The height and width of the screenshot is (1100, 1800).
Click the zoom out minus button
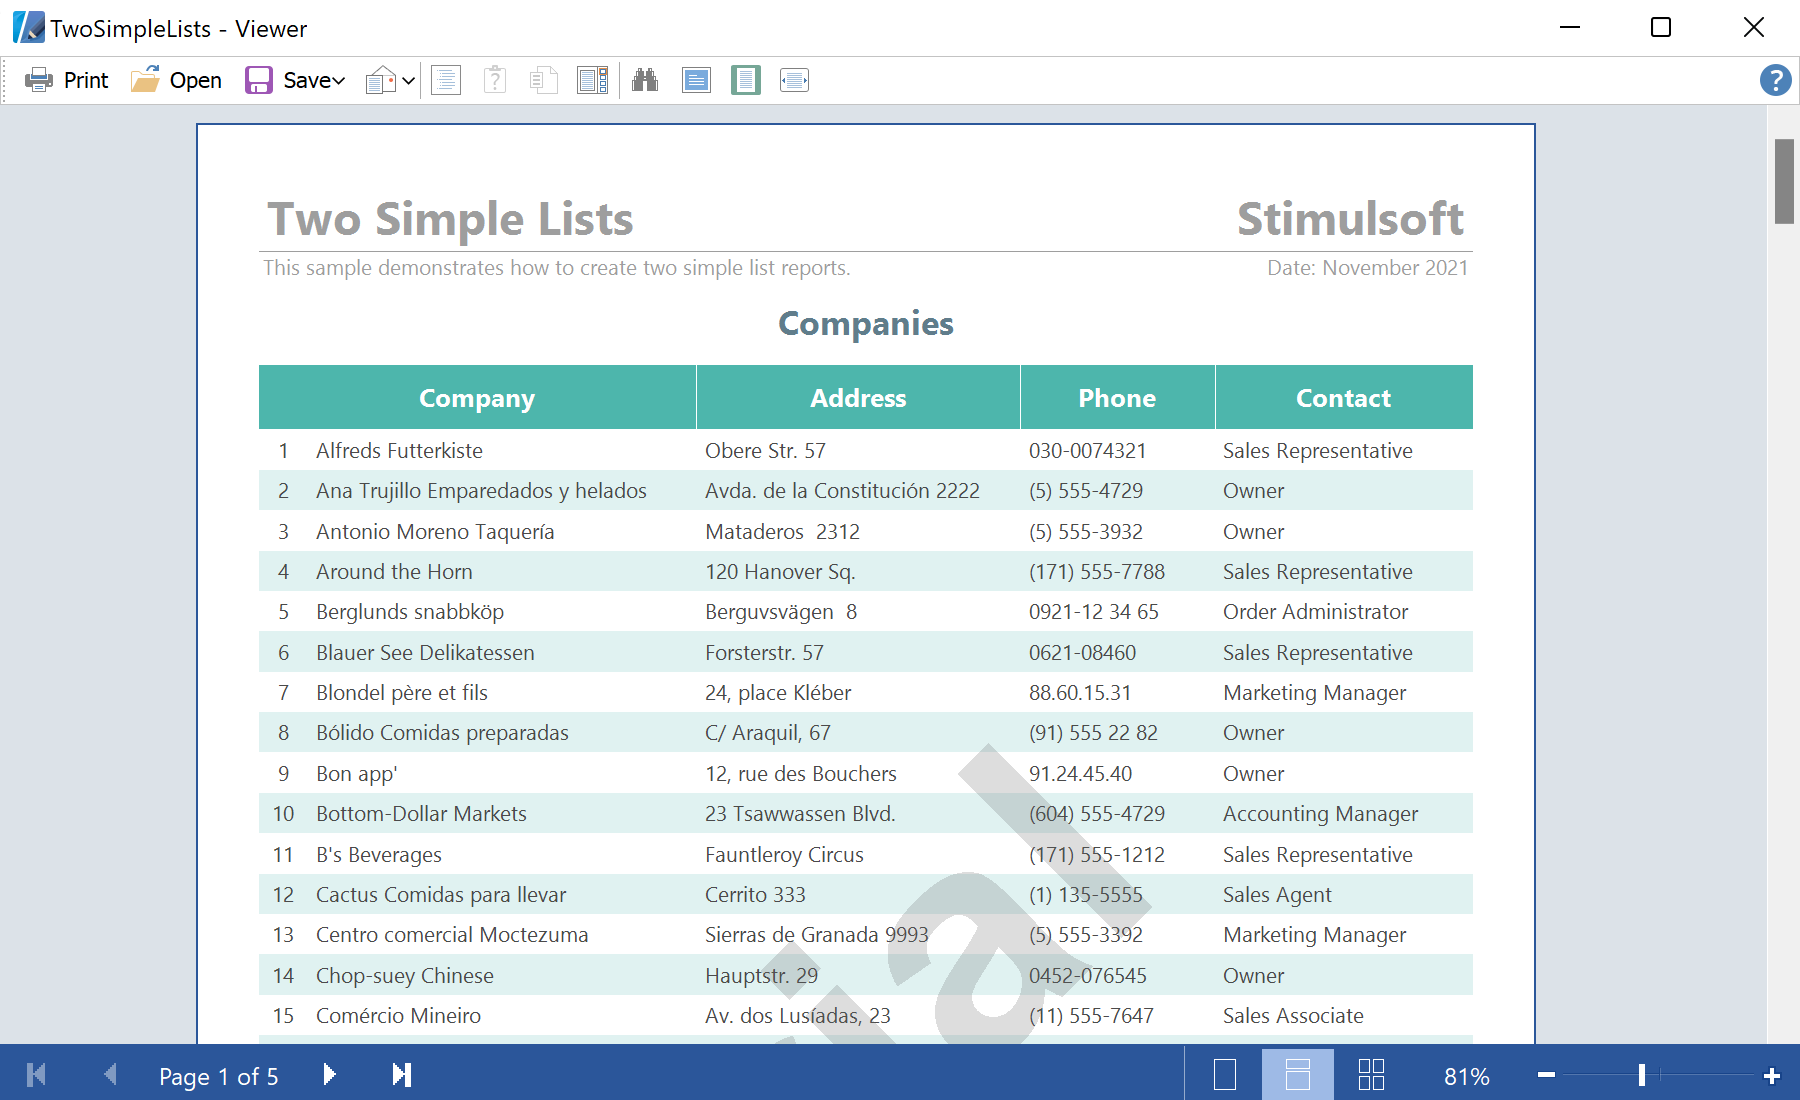[1546, 1075]
